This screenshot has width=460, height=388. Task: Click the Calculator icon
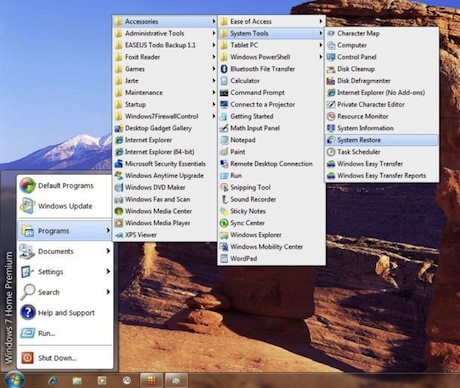pos(224,81)
